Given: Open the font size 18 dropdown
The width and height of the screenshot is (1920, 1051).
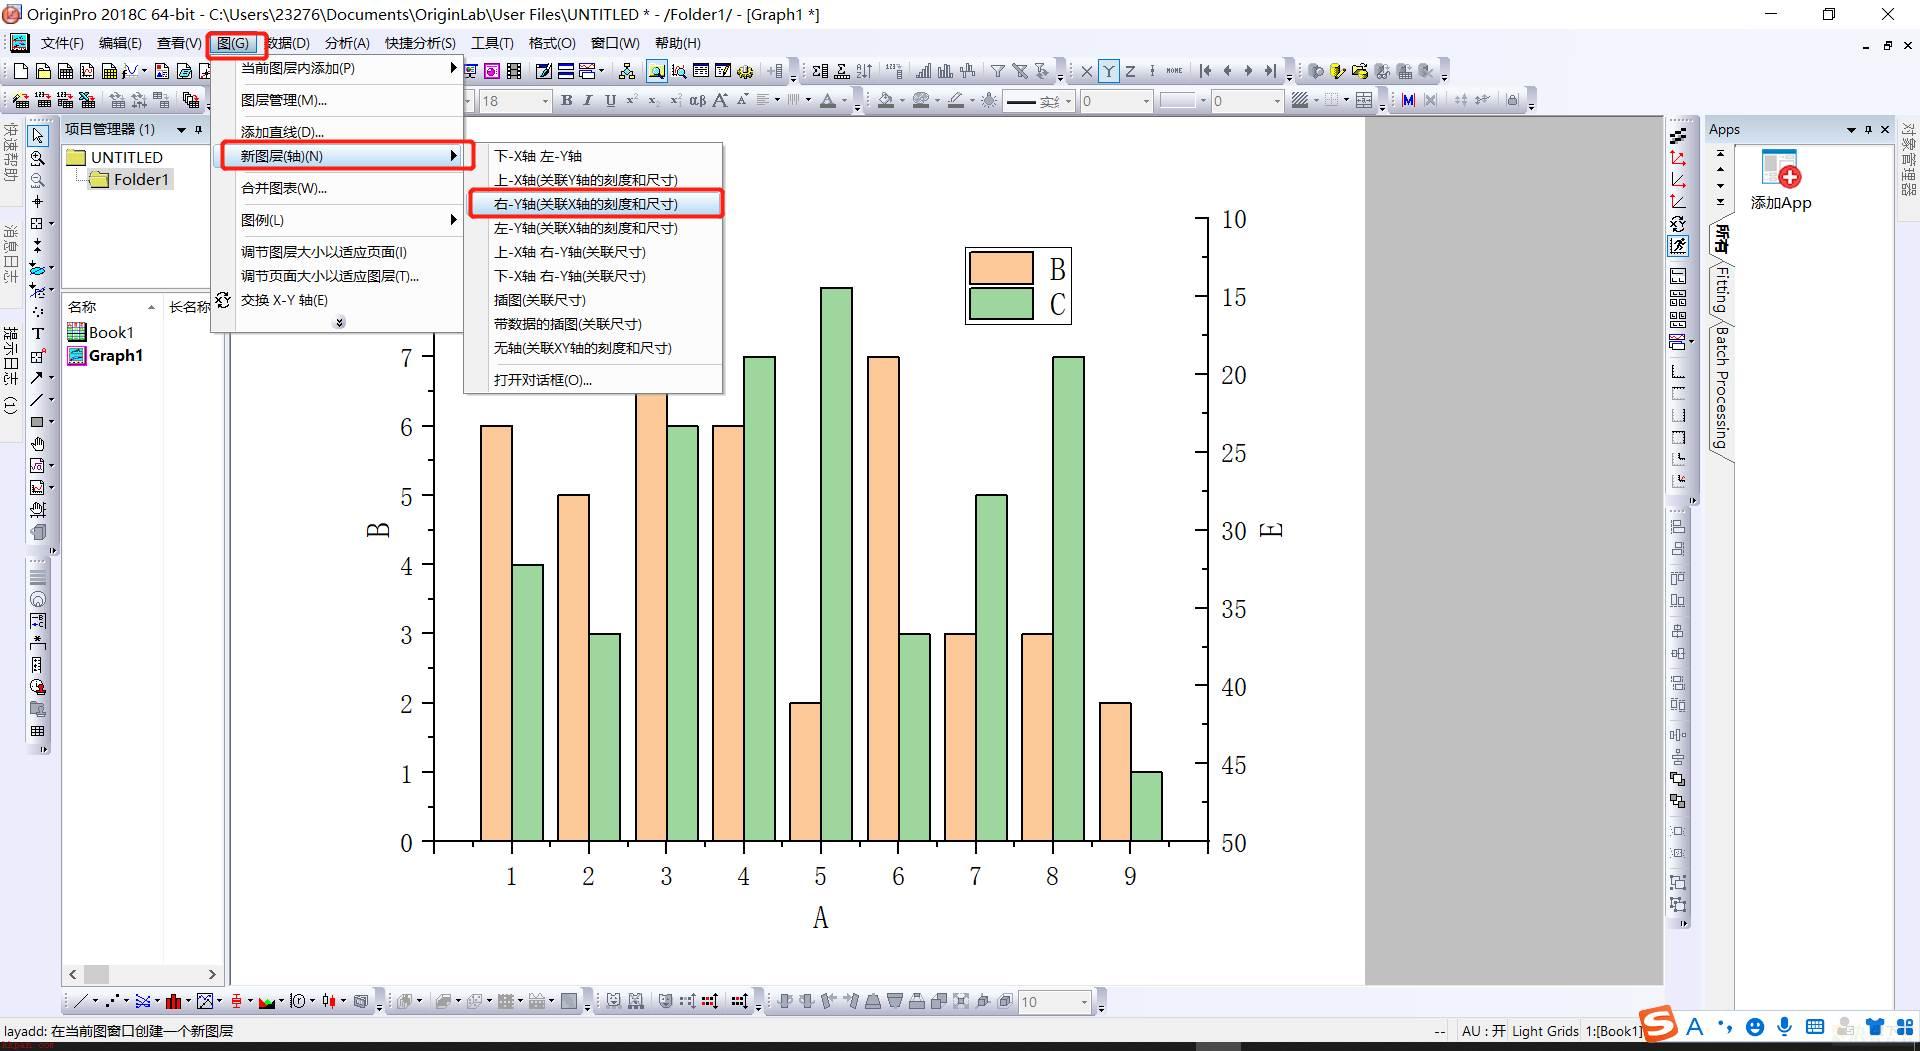Looking at the screenshot, I should pyautogui.click(x=545, y=101).
